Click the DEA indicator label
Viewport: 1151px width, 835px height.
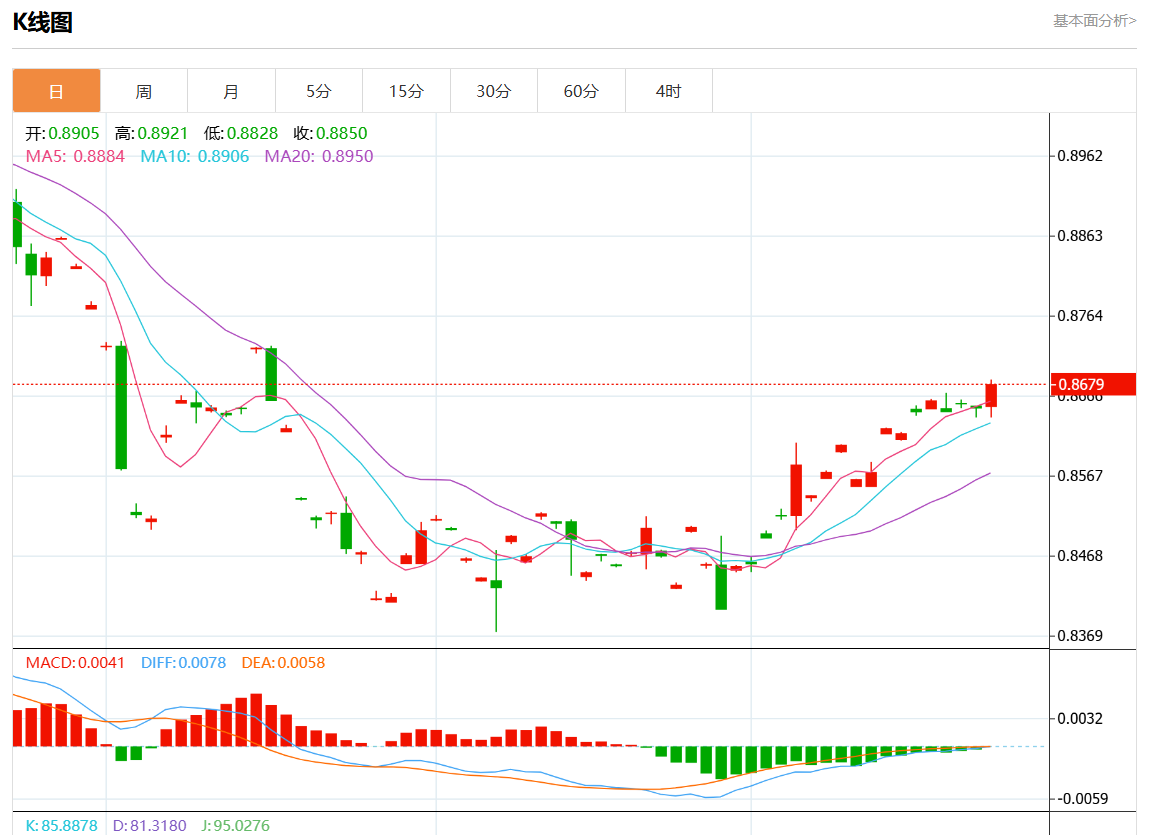click(x=283, y=662)
